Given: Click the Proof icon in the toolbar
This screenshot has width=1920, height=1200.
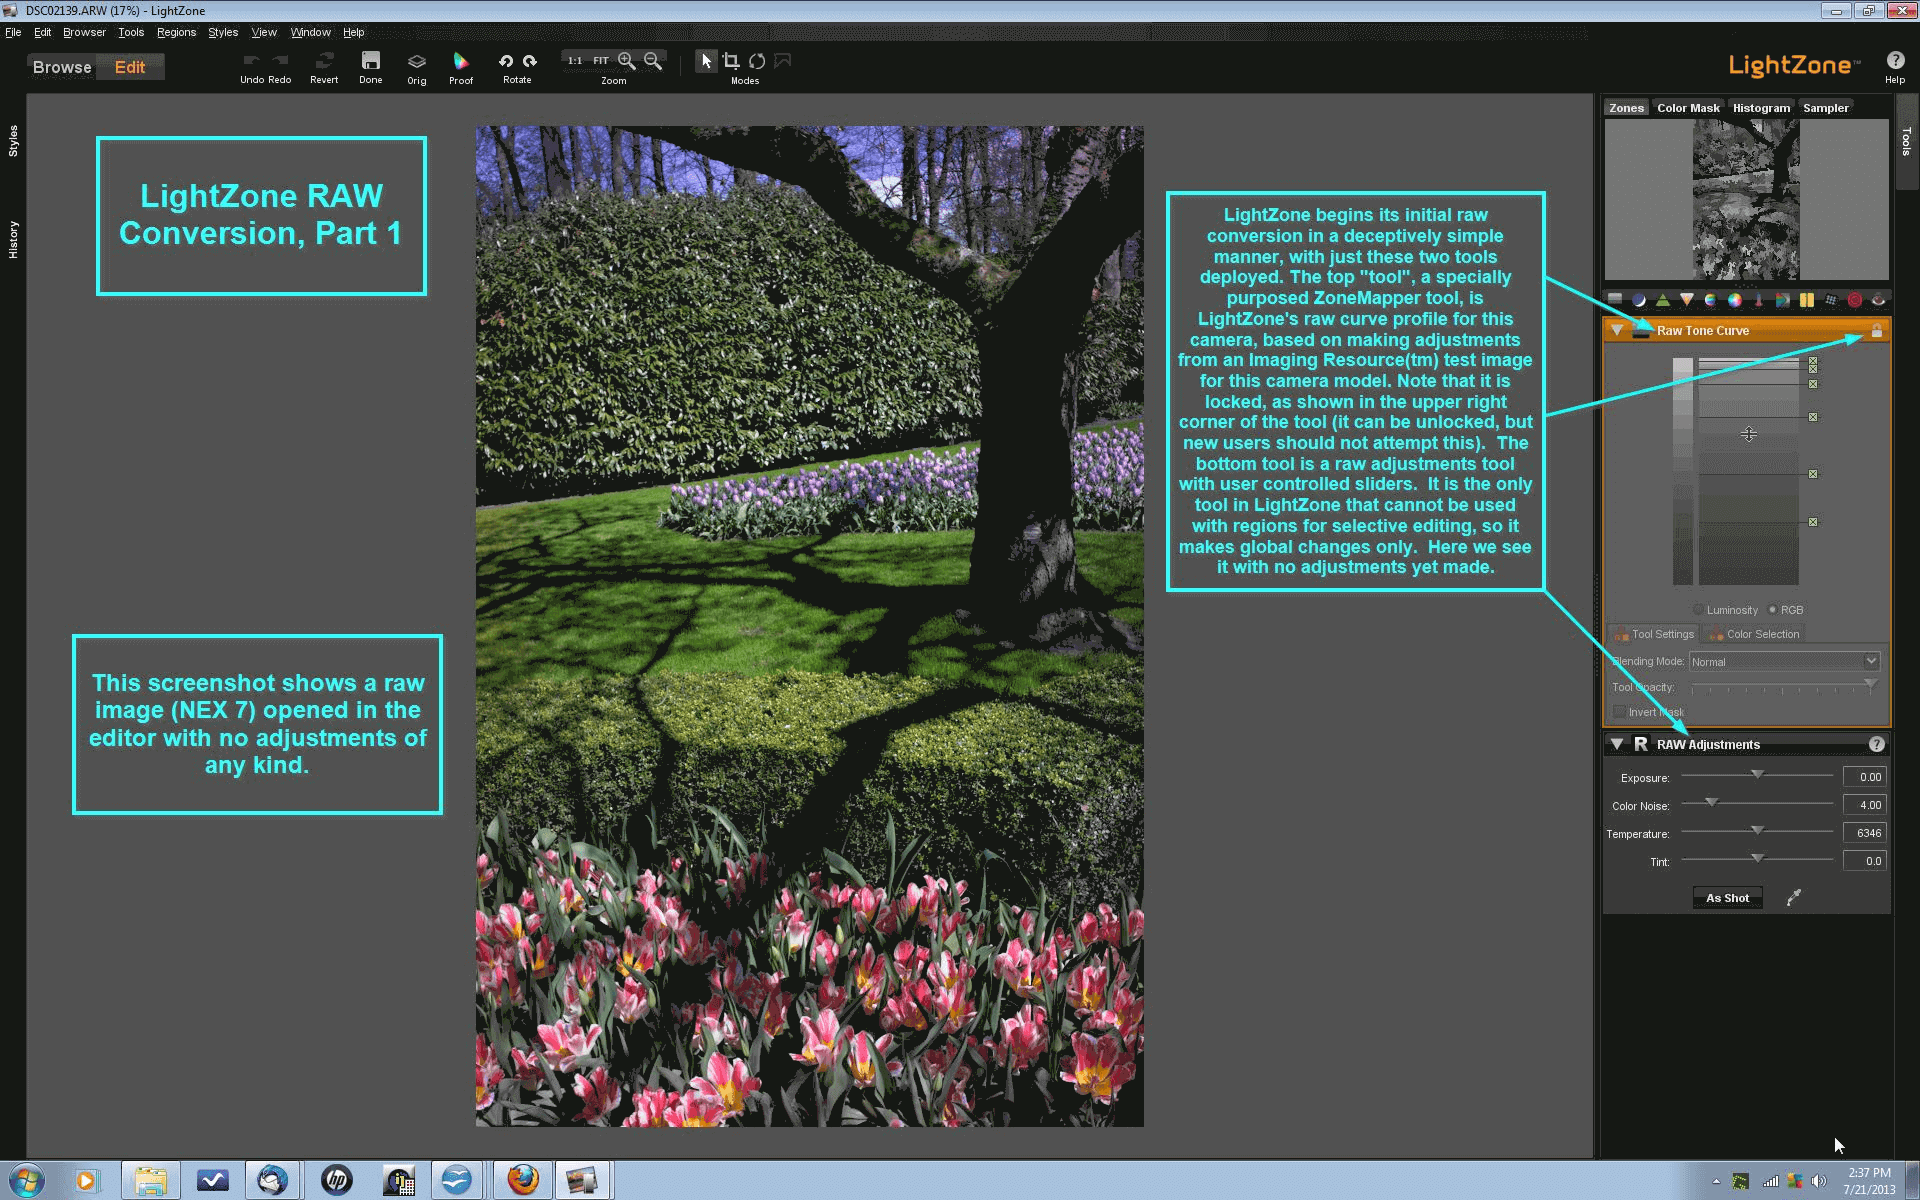Looking at the screenshot, I should [461, 62].
